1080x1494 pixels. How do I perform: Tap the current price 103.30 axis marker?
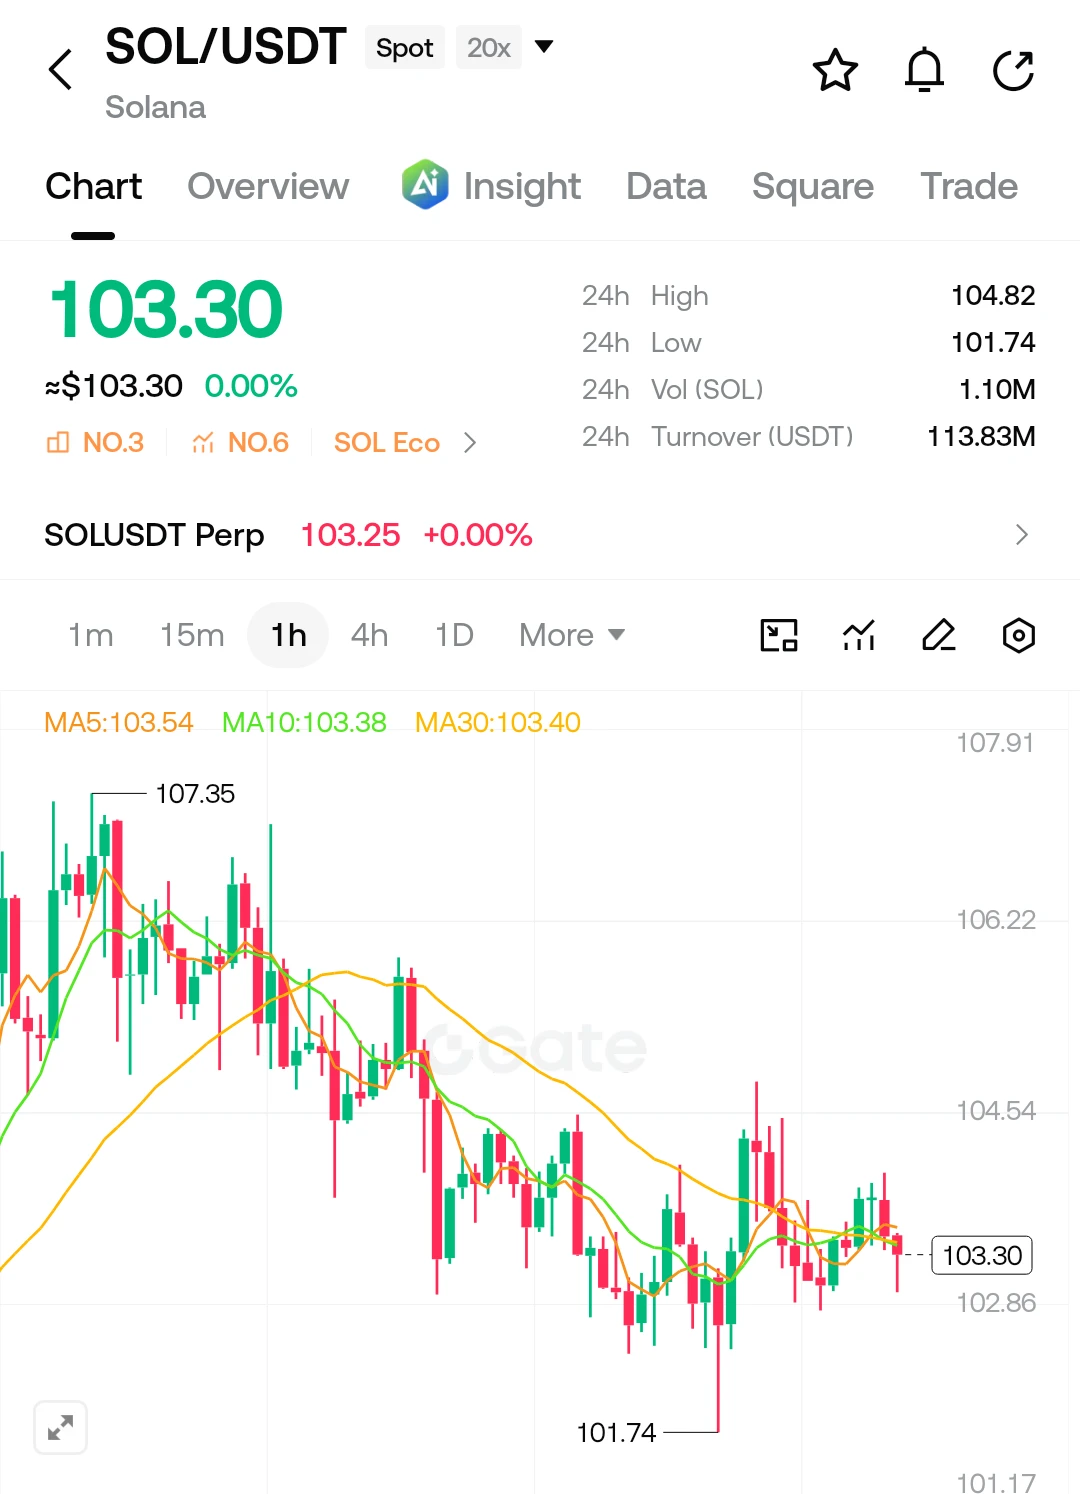[982, 1255]
